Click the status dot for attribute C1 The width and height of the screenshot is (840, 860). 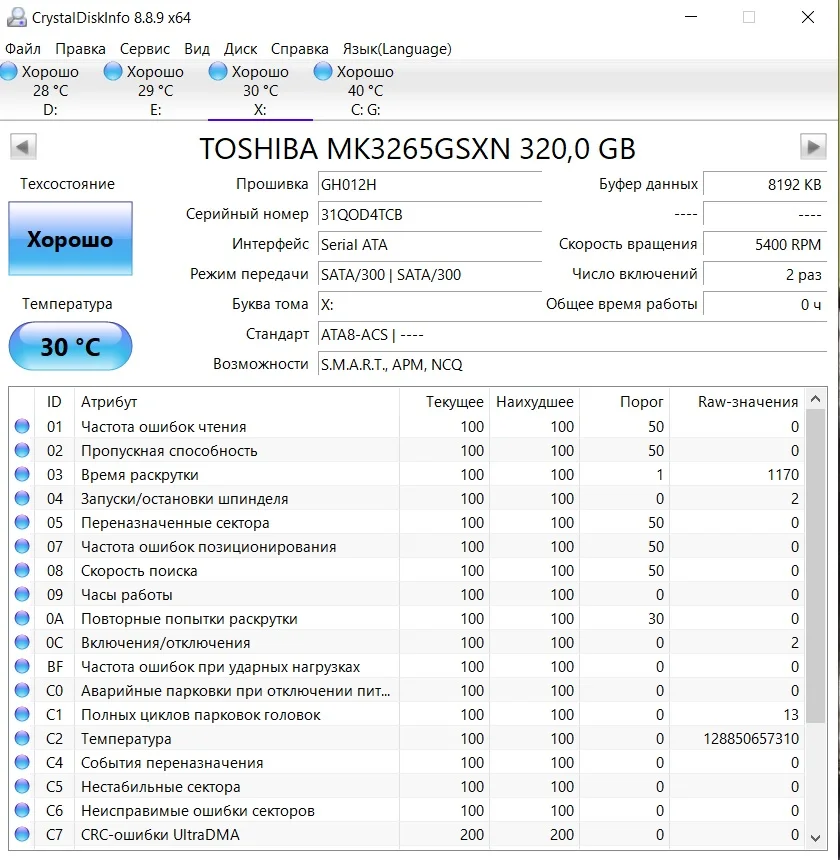22,714
